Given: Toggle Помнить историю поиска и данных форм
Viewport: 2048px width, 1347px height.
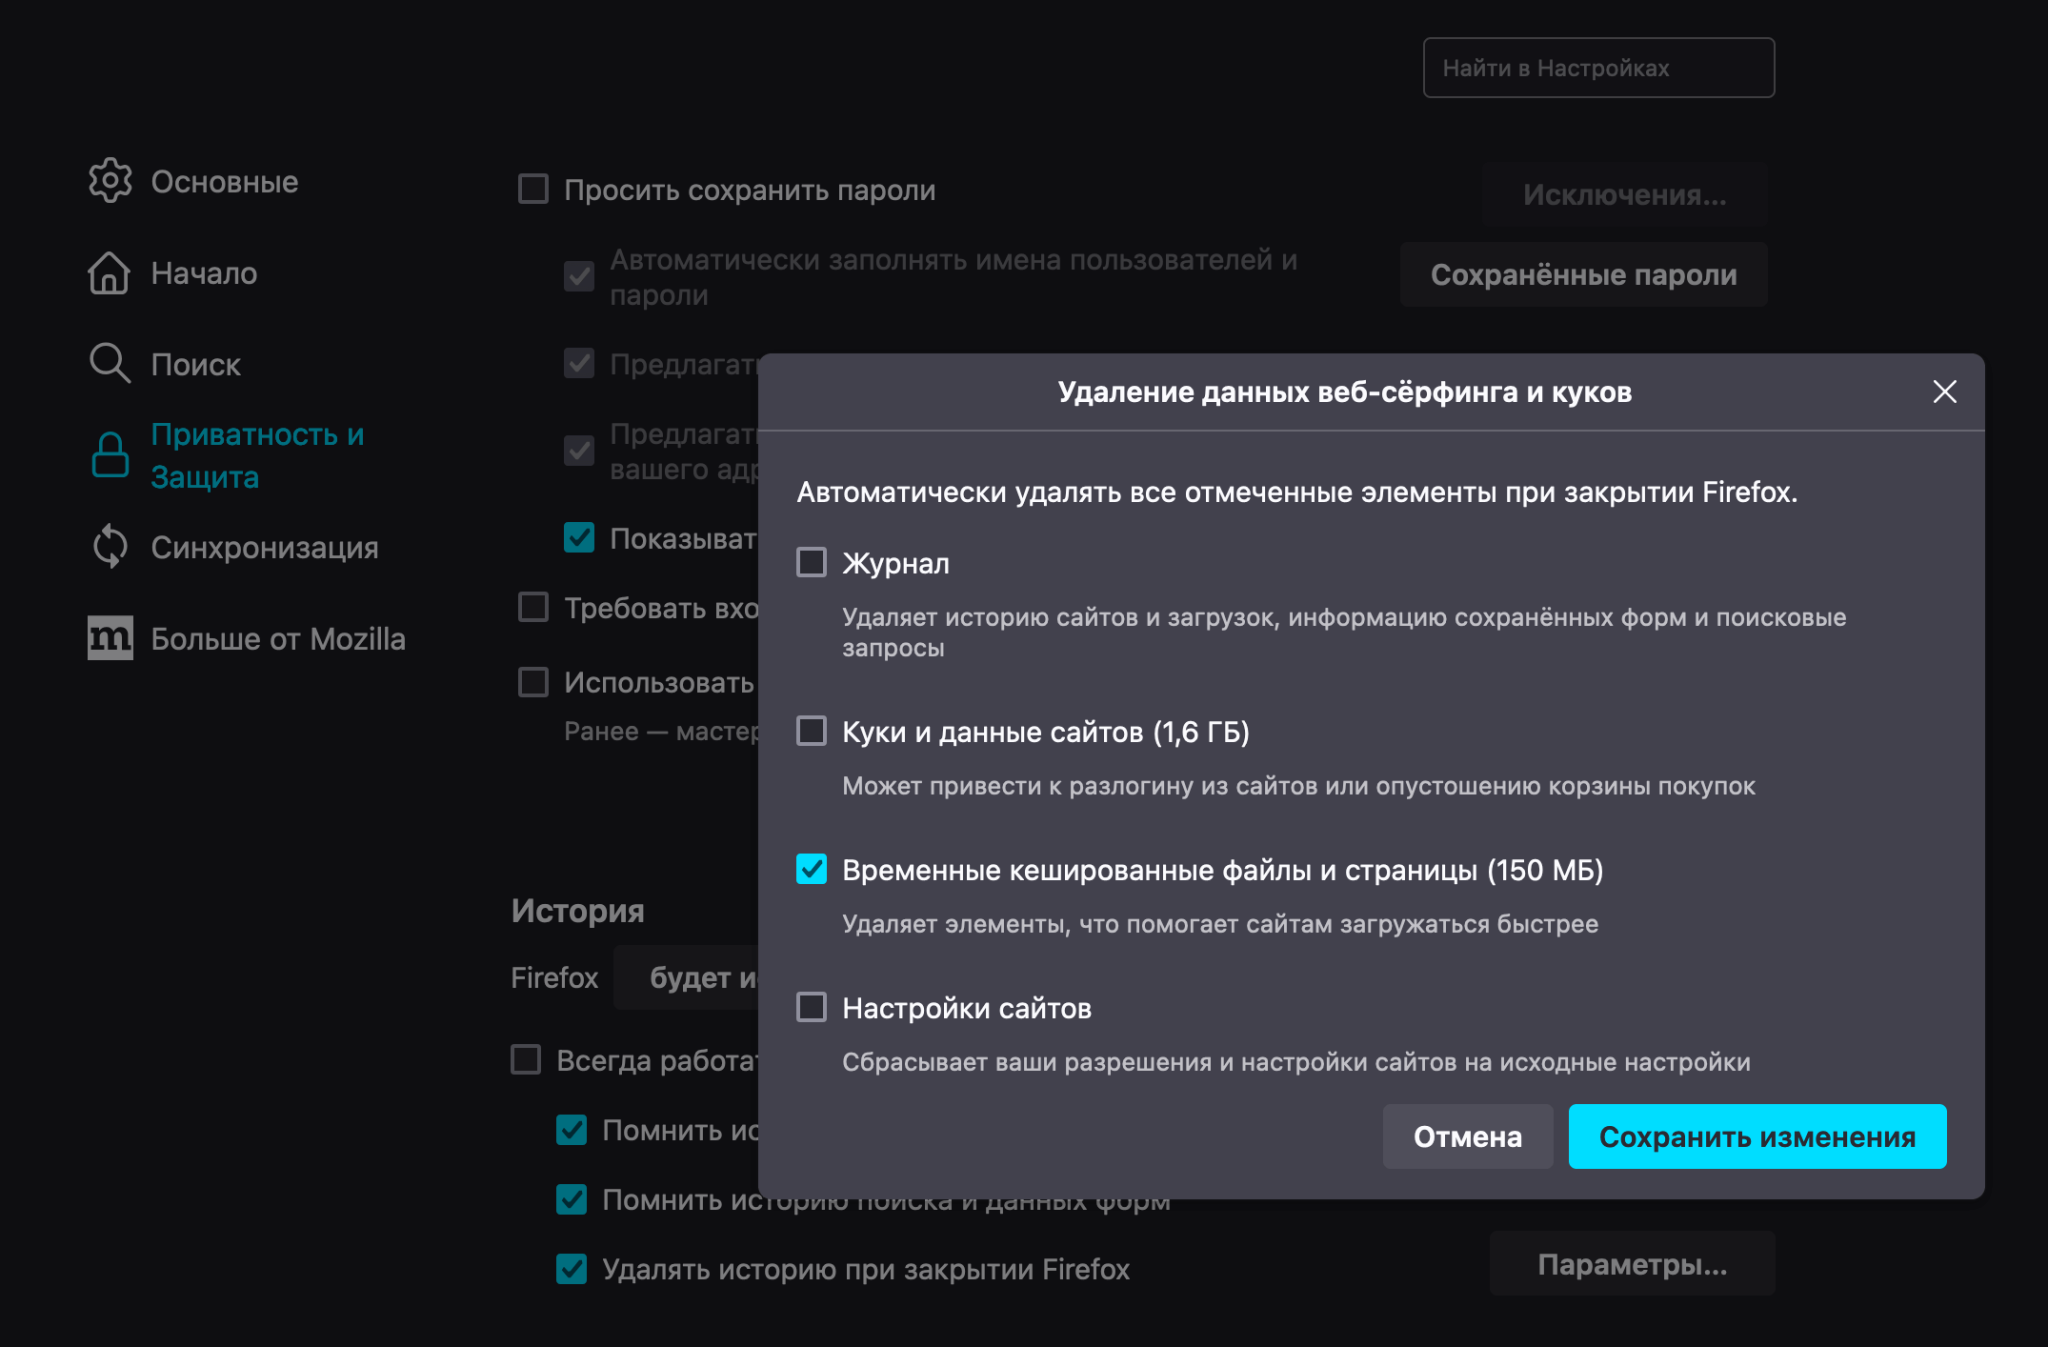Looking at the screenshot, I should pyautogui.click(x=571, y=1199).
